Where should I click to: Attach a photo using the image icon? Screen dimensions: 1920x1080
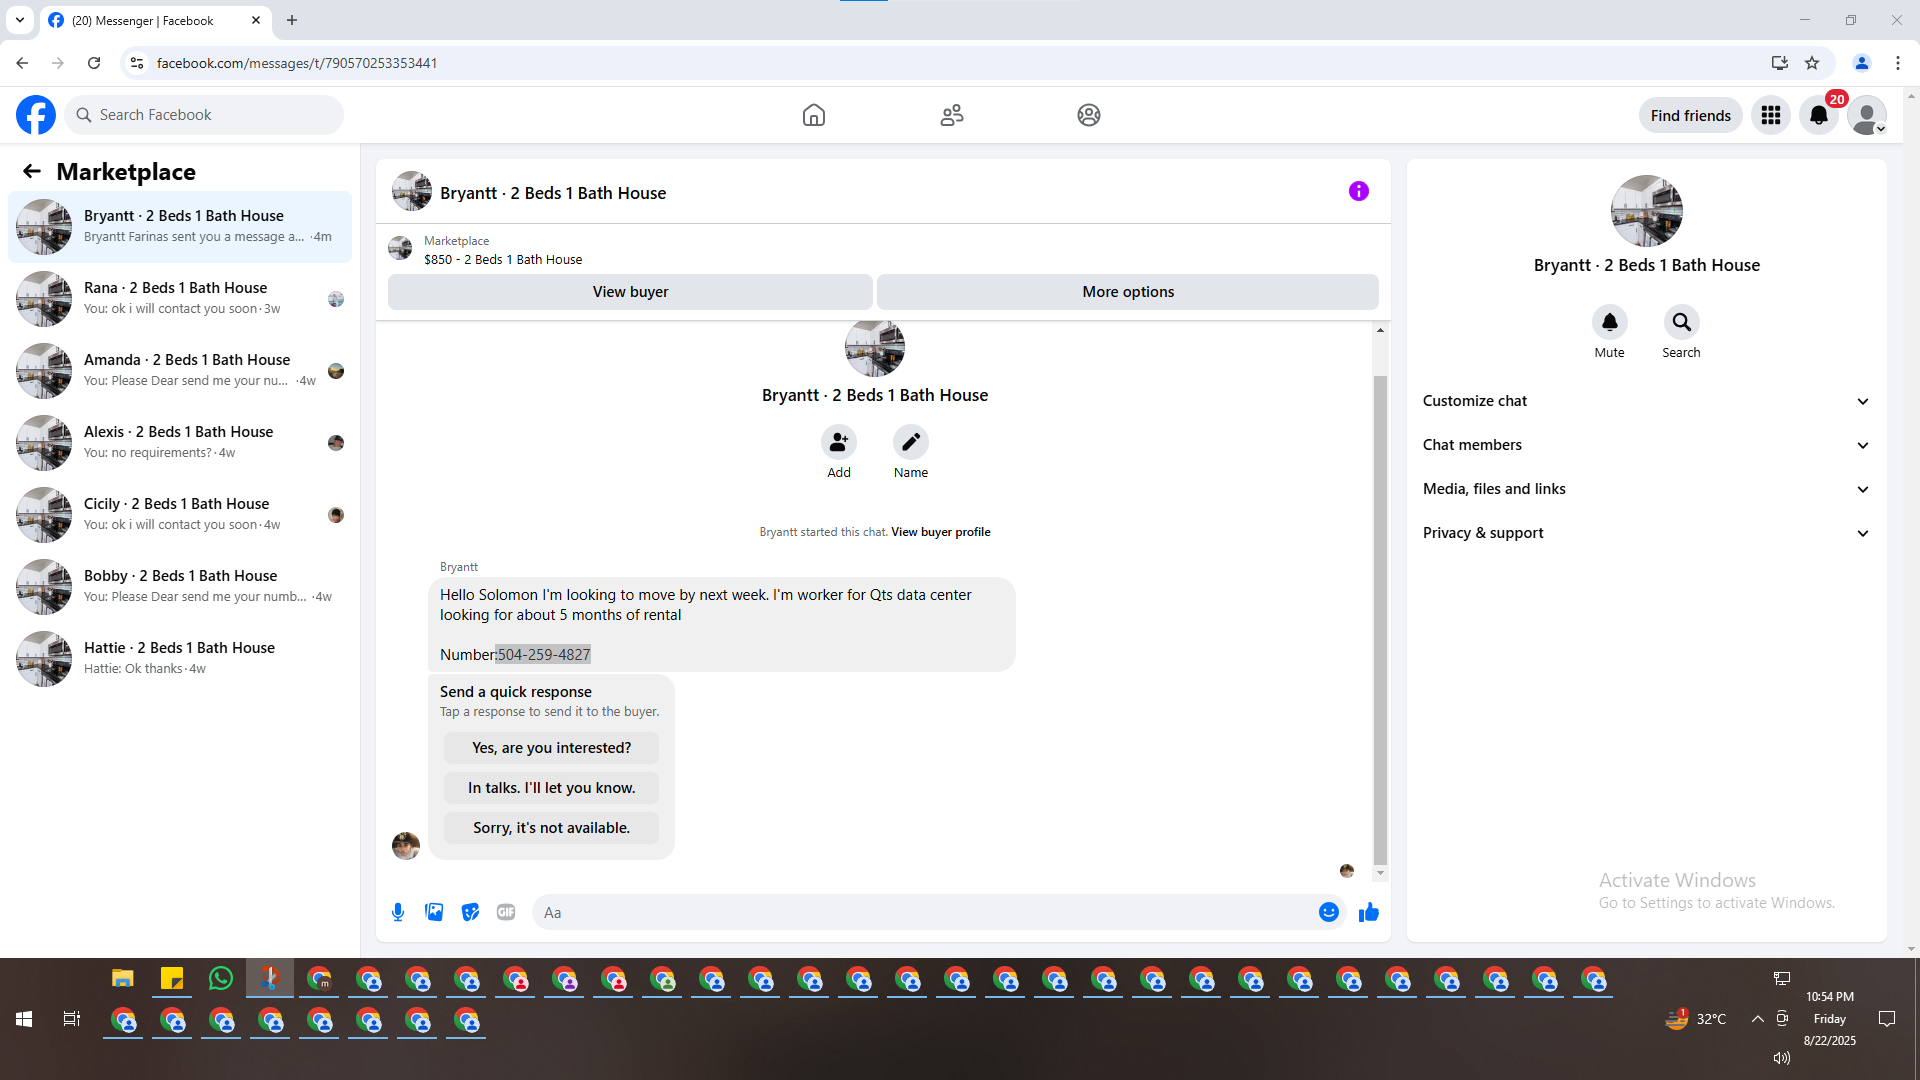tap(434, 912)
